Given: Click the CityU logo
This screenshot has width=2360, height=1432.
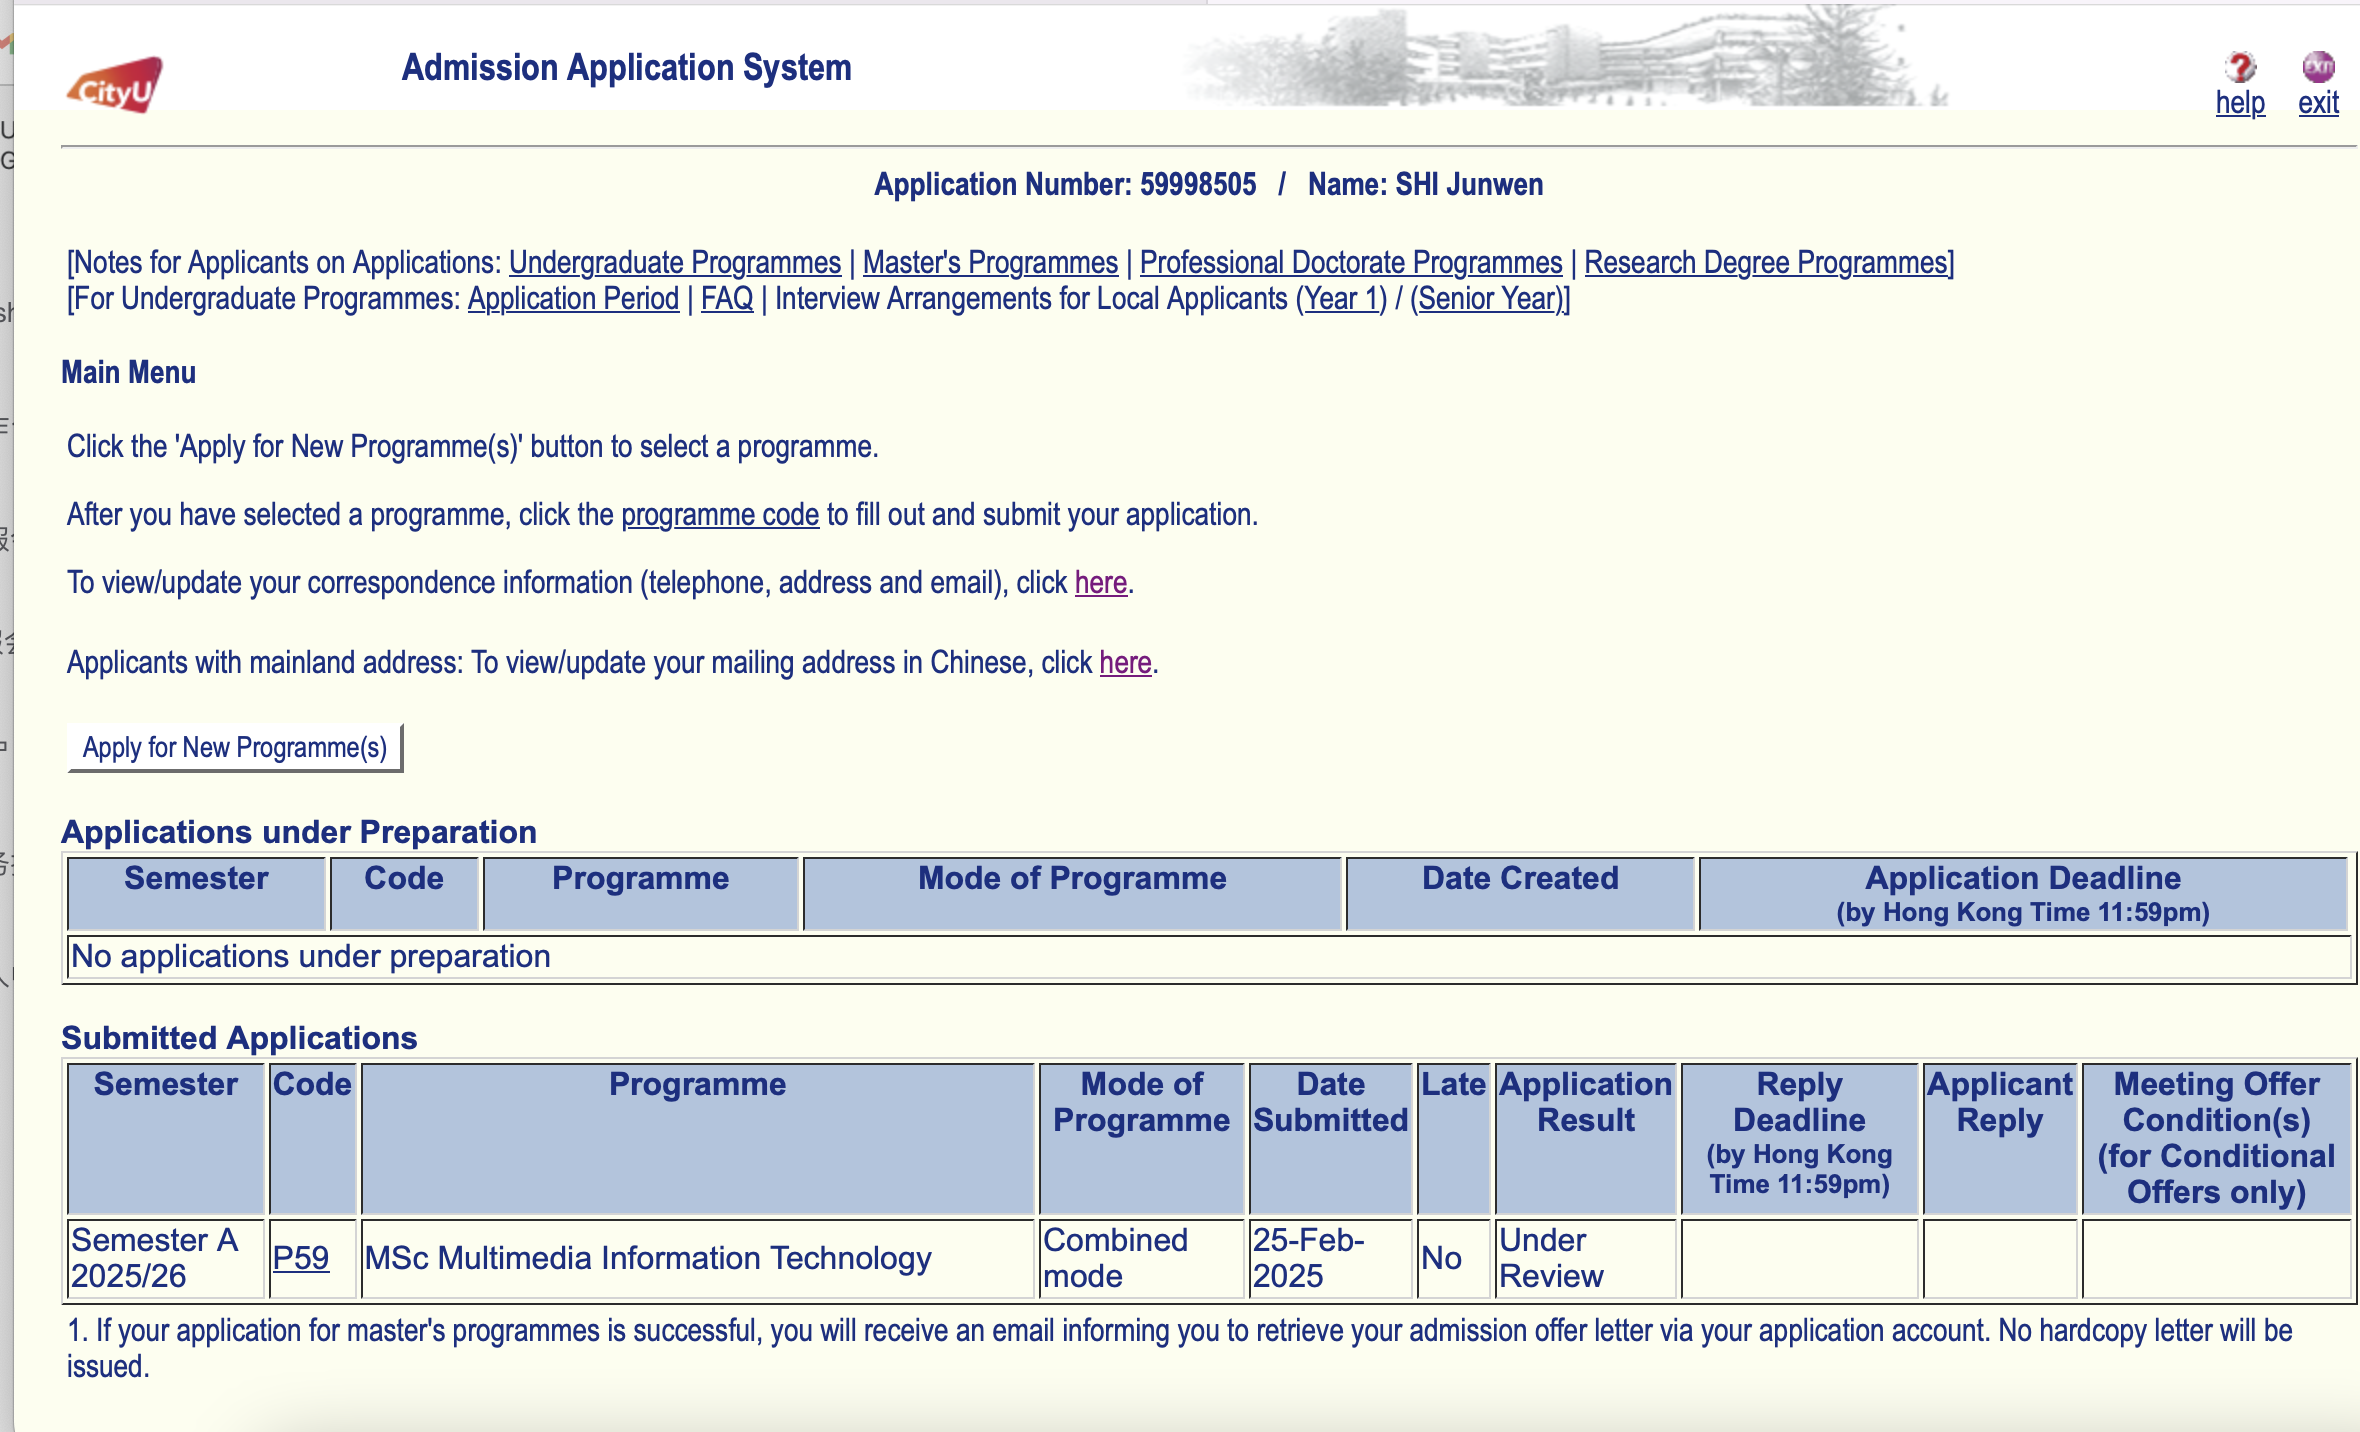Looking at the screenshot, I should pos(115,86).
